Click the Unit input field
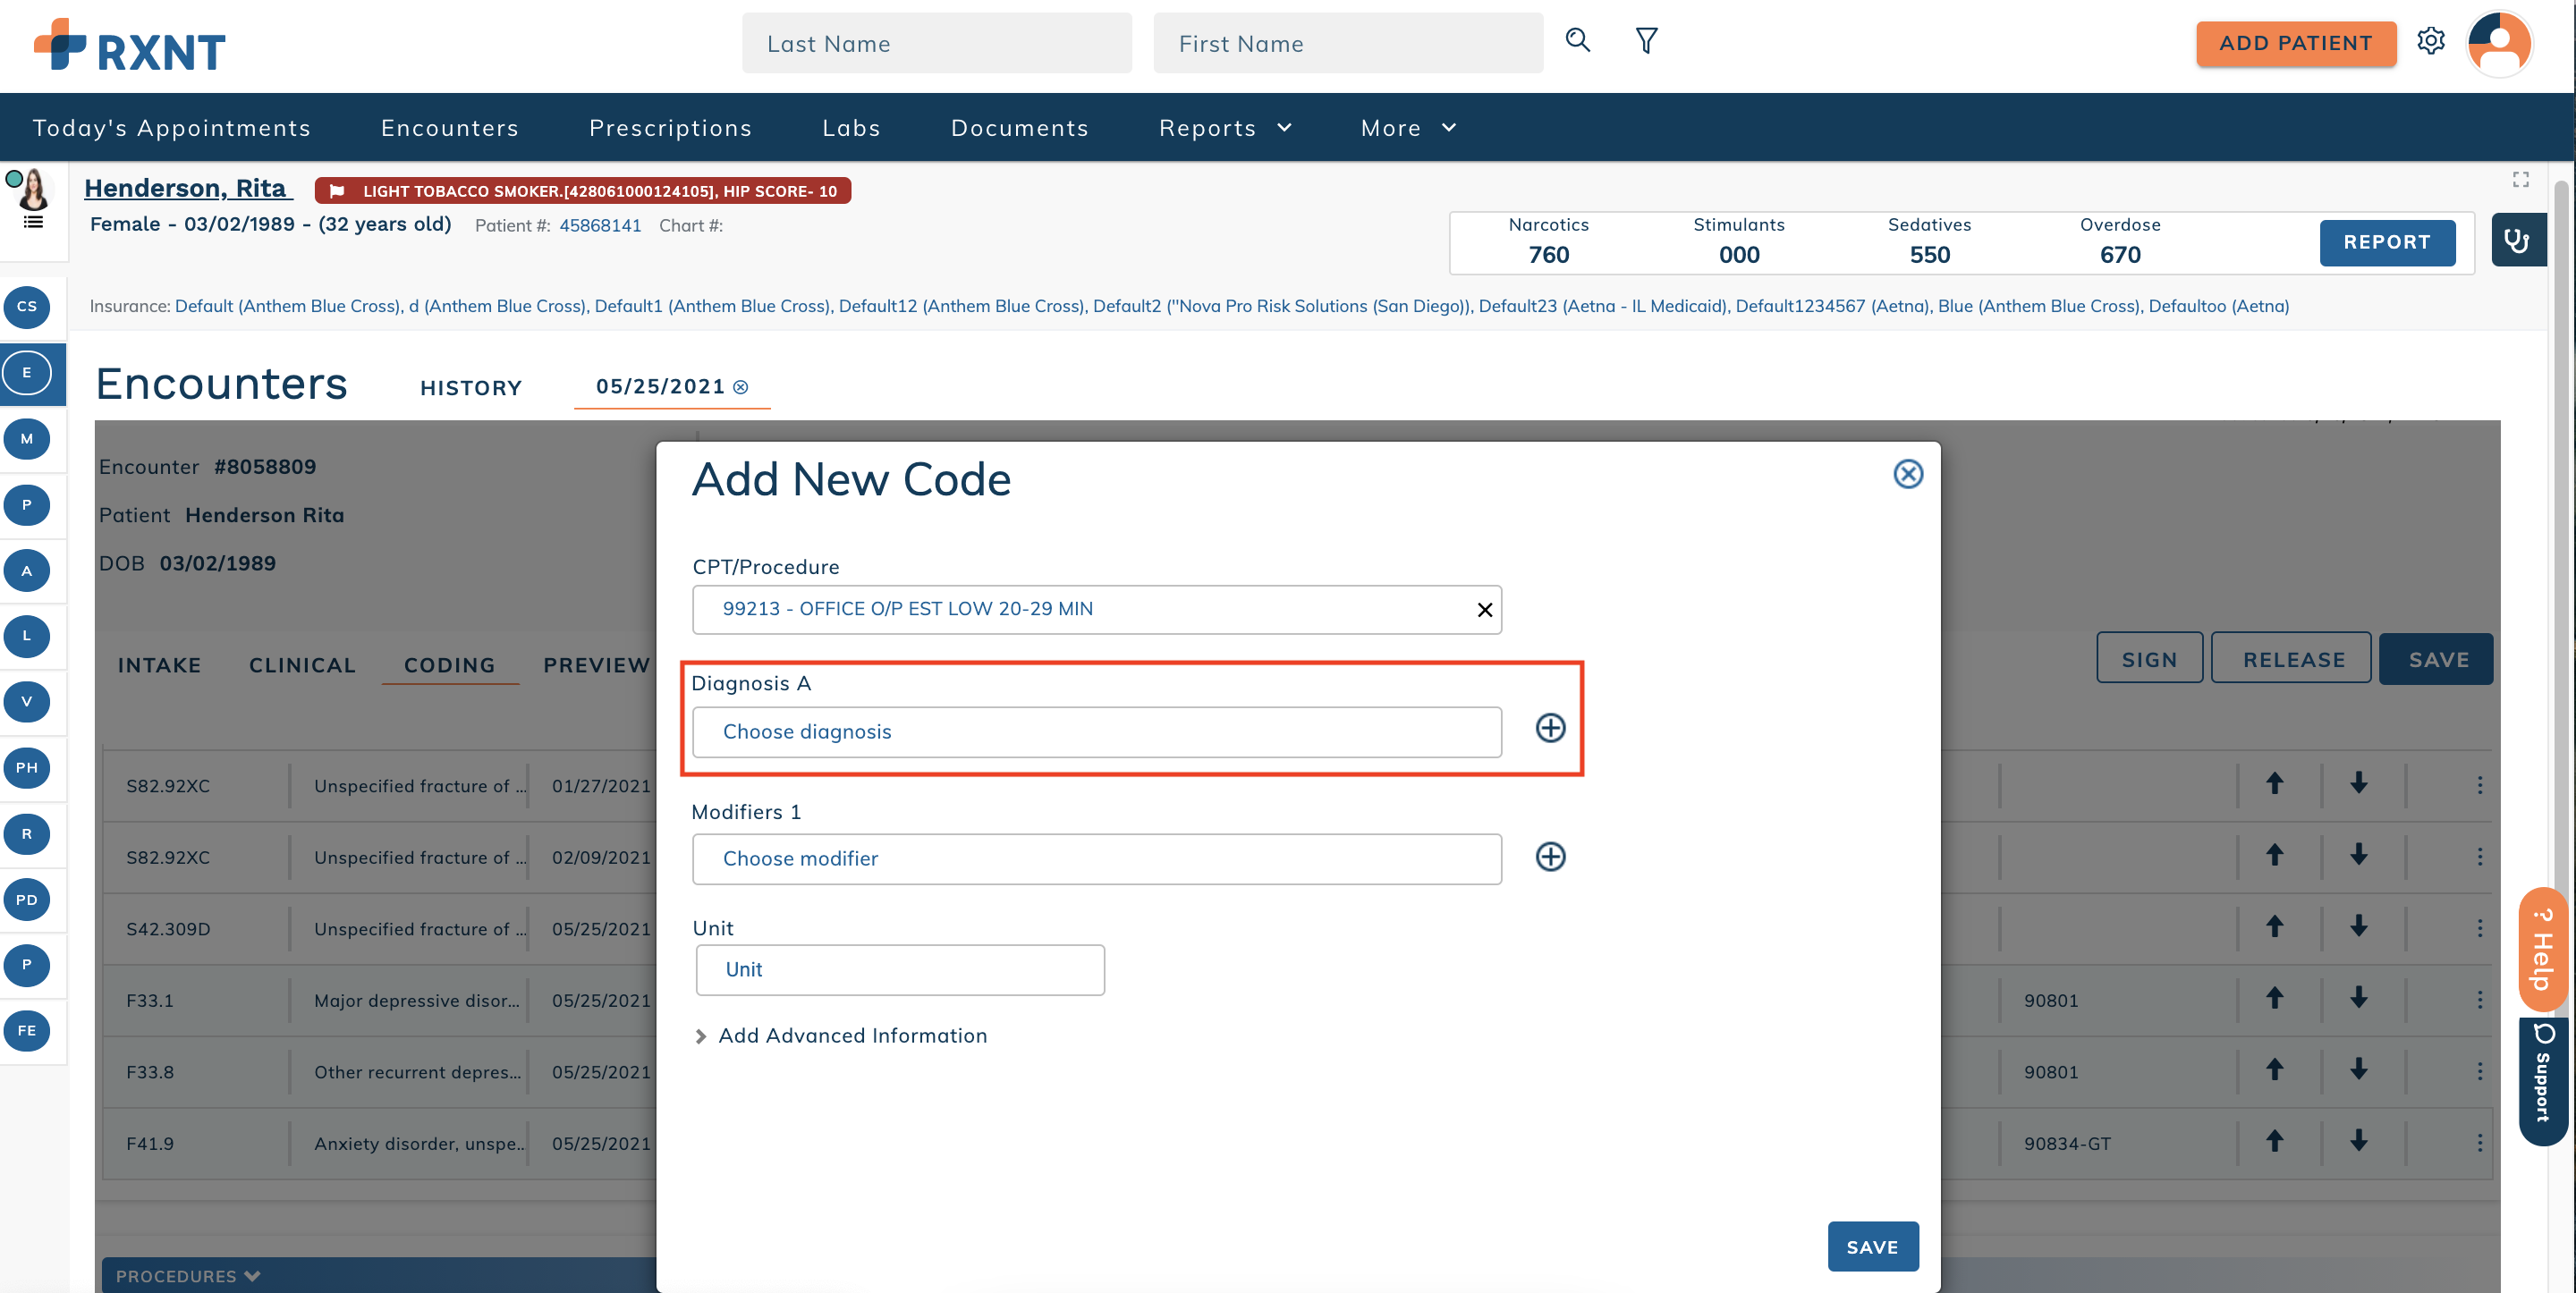The image size is (2576, 1293). point(899,970)
